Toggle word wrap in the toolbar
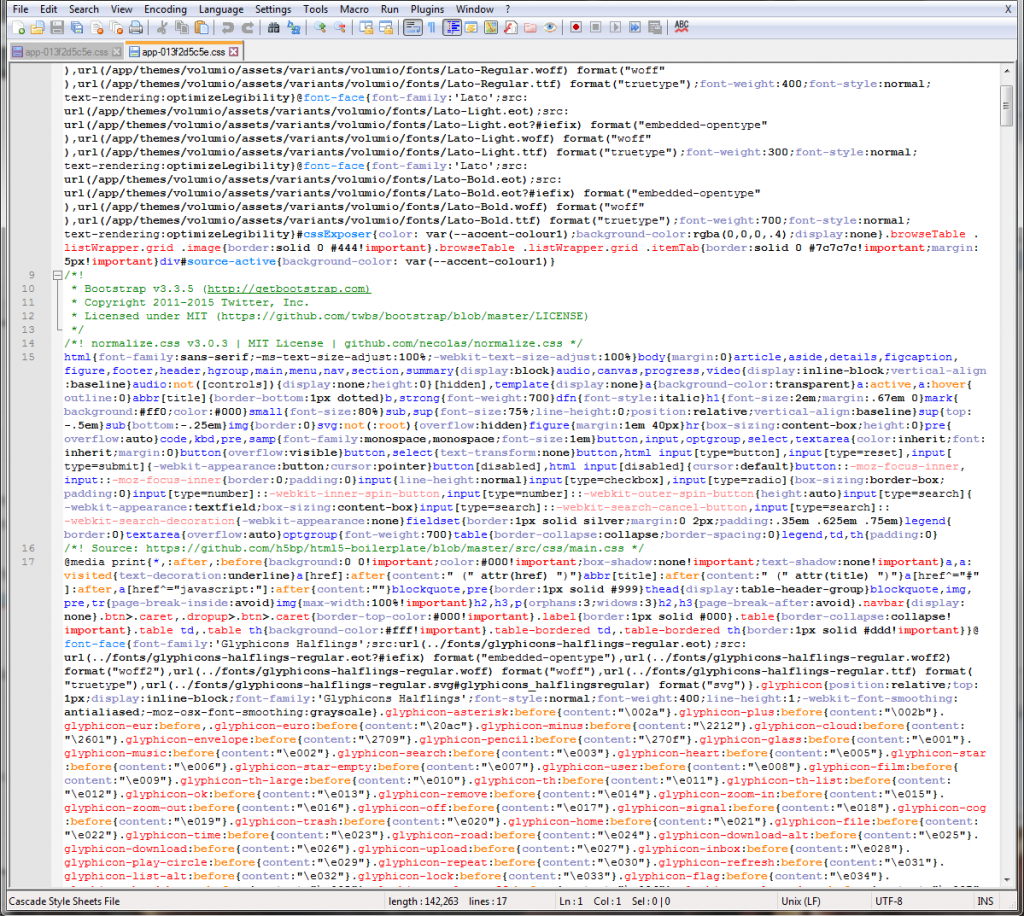This screenshot has width=1024, height=916. click(412, 27)
